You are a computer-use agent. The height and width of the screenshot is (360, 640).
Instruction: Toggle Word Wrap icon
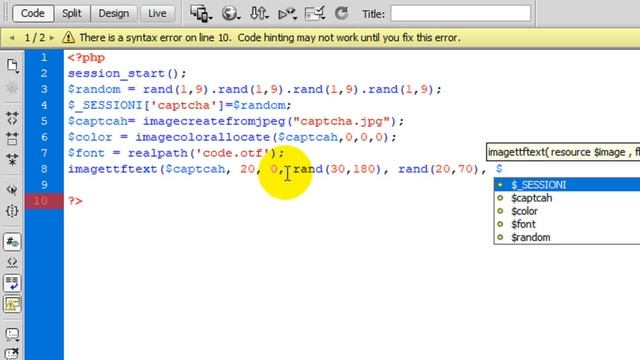pyautogui.click(x=12, y=283)
